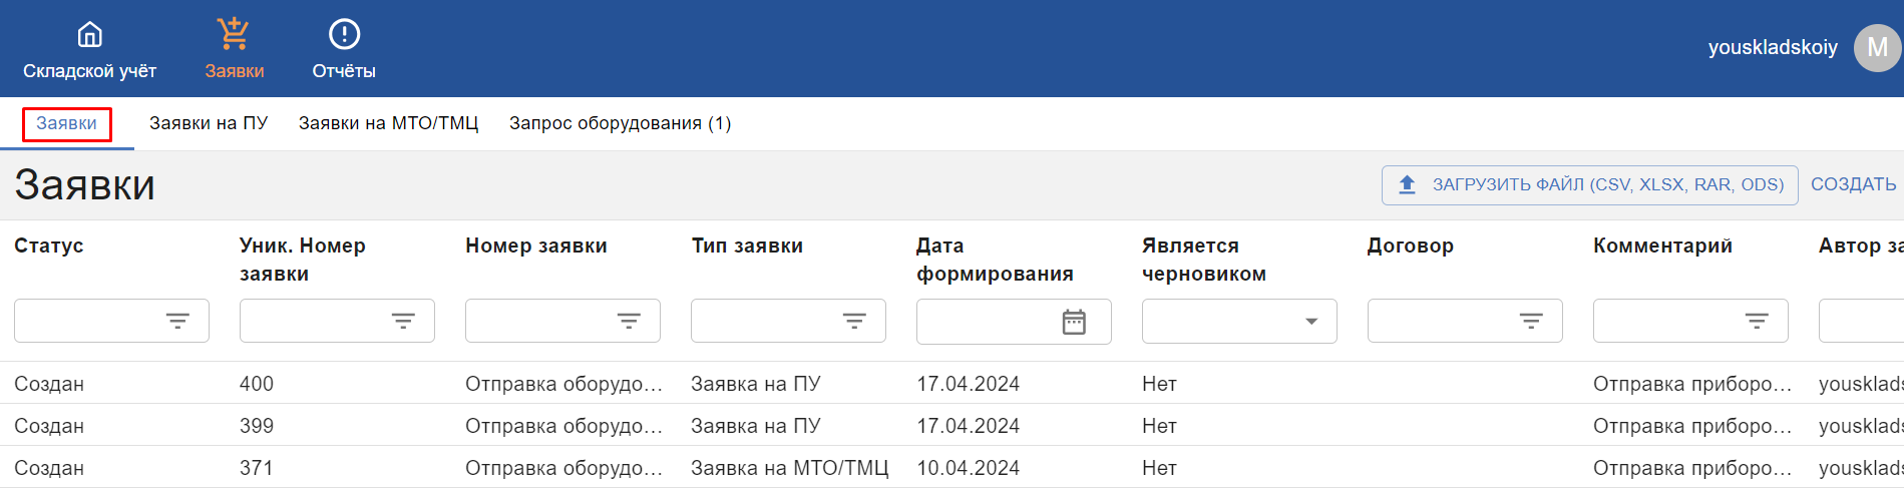Focus the Статус filter input field
The width and height of the screenshot is (1904, 488).
tap(111, 321)
